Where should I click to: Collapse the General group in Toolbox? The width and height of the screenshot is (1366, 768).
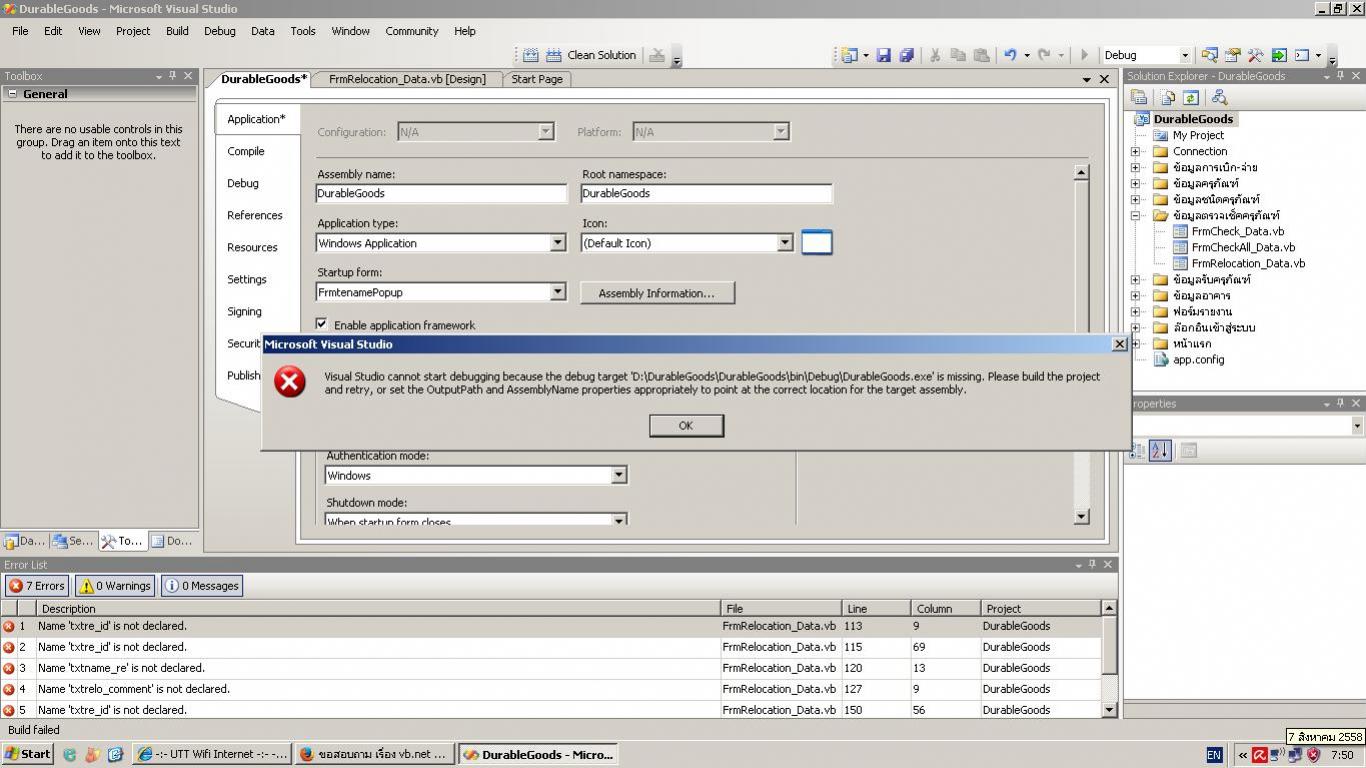pyautogui.click(x=12, y=94)
